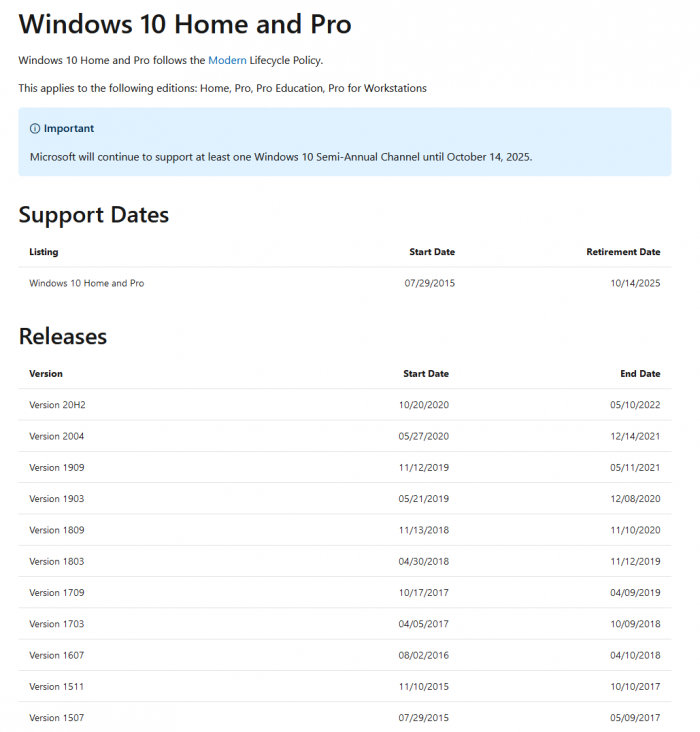Click the Version 1803 row label
The height and width of the screenshot is (732, 700).
click(x=64, y=562)
